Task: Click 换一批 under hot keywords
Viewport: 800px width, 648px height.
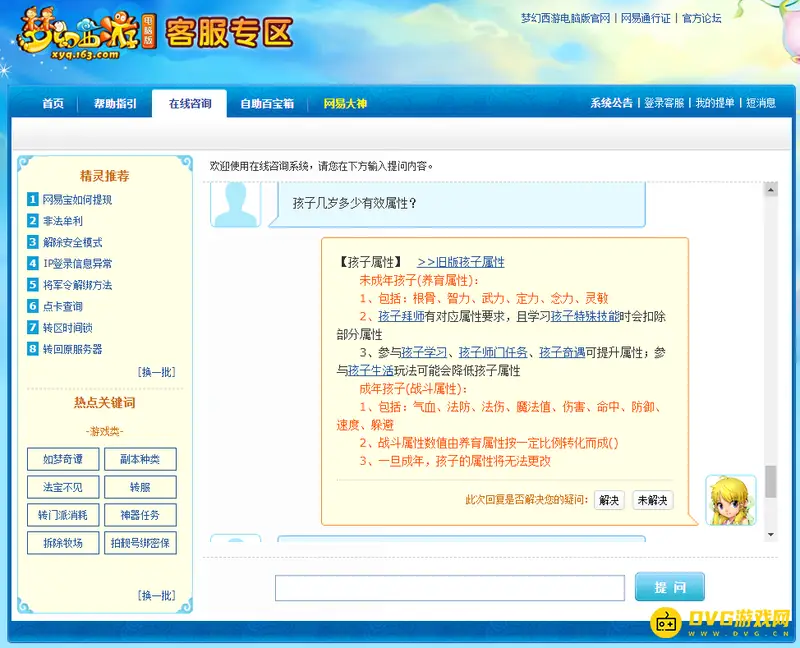Action: coord(157,595)
